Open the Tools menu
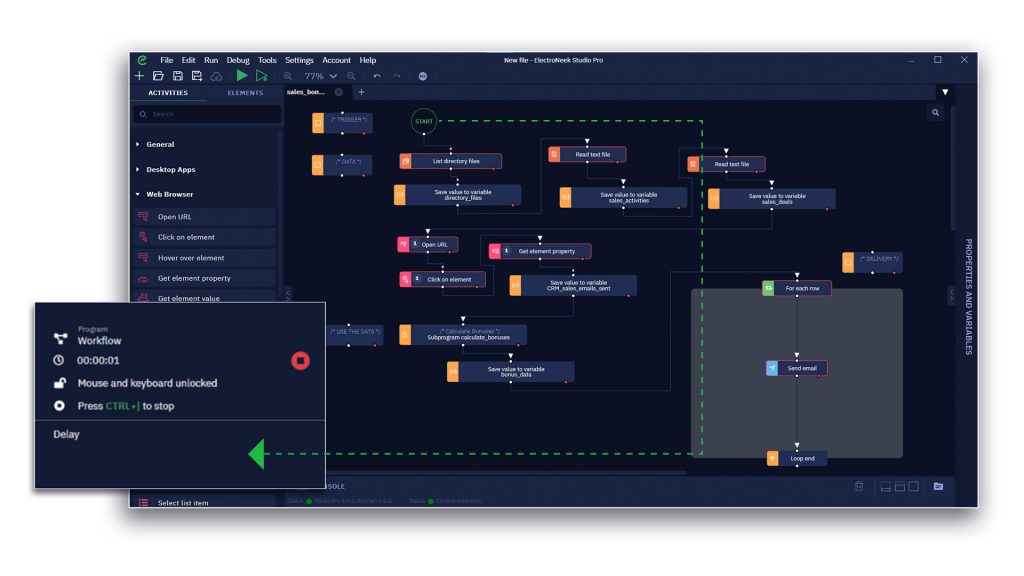The height and width of the screenshot is (576, 1024). (267, 60)
